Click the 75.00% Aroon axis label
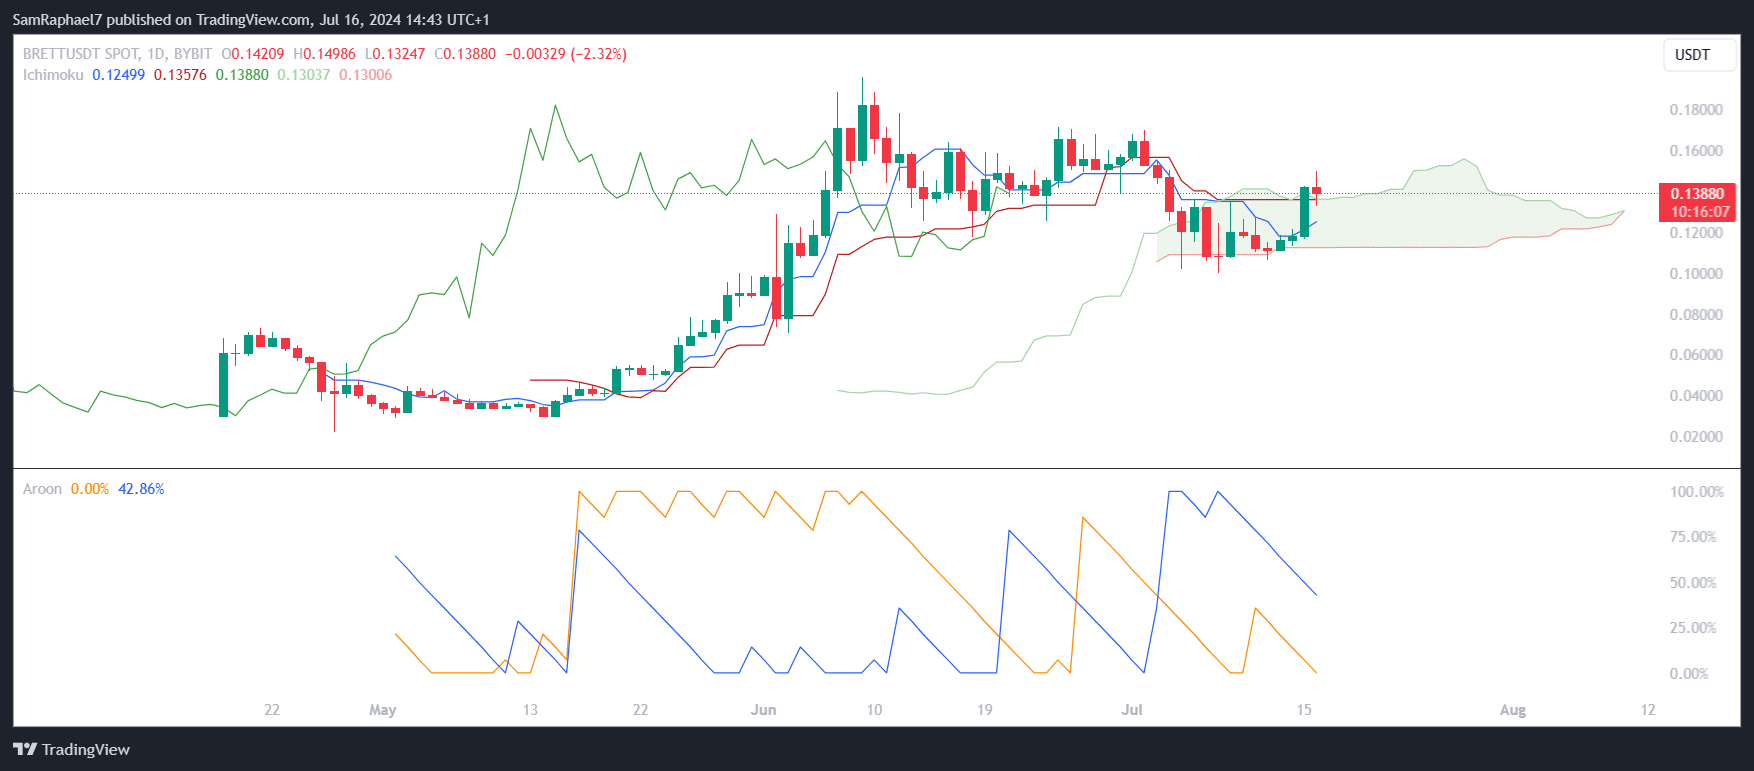 point(1693,537)
